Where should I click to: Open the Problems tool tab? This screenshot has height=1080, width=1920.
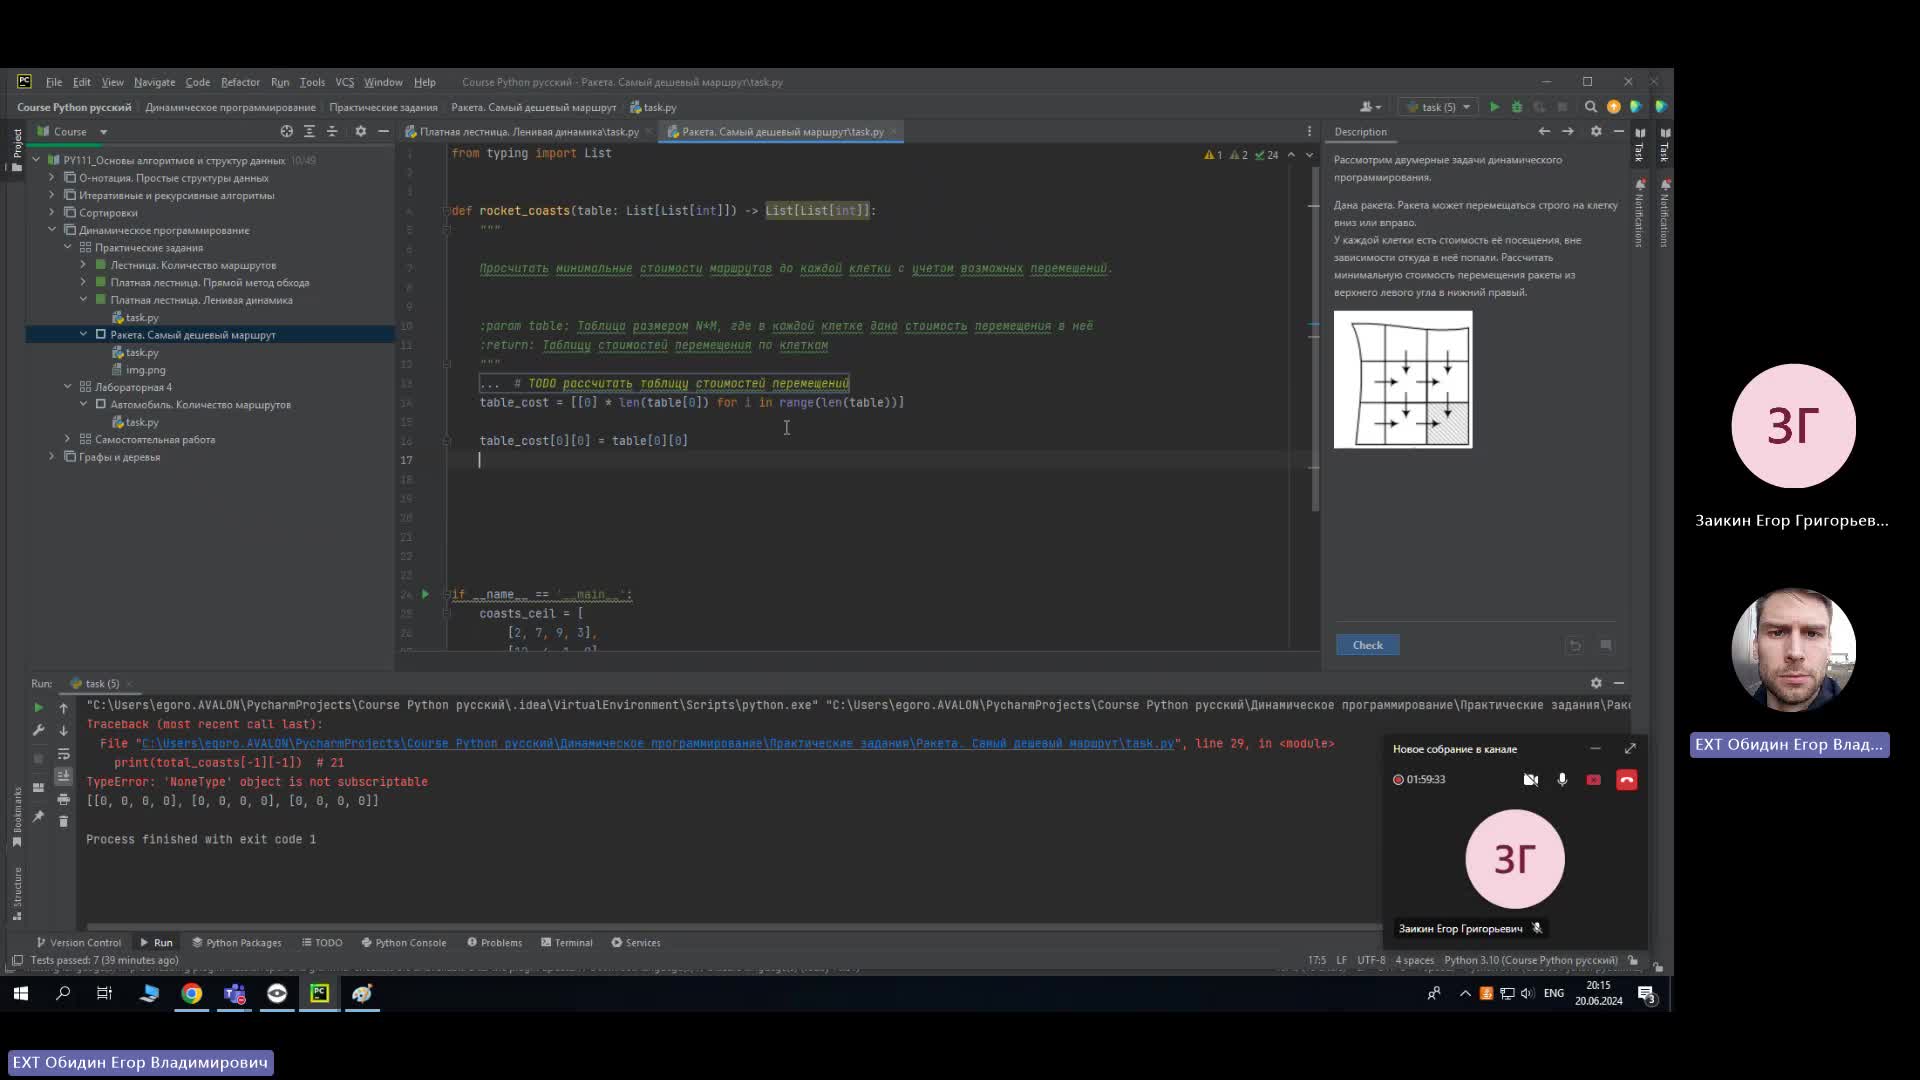[x=494, y=943]
